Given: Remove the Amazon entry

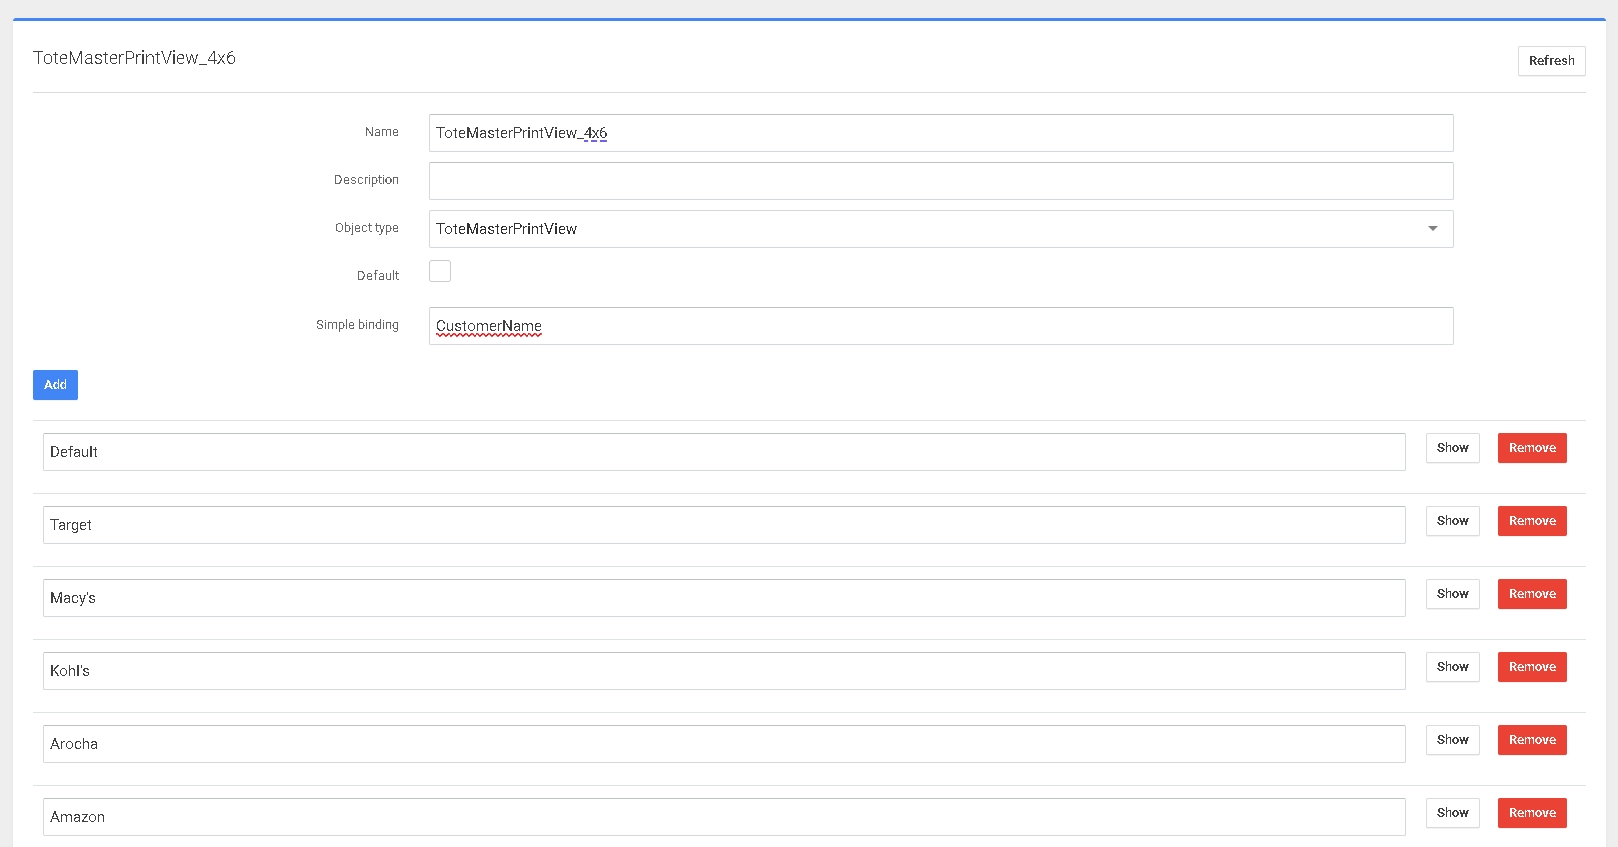Looking at the screenshot, I should coord(1531,813).
